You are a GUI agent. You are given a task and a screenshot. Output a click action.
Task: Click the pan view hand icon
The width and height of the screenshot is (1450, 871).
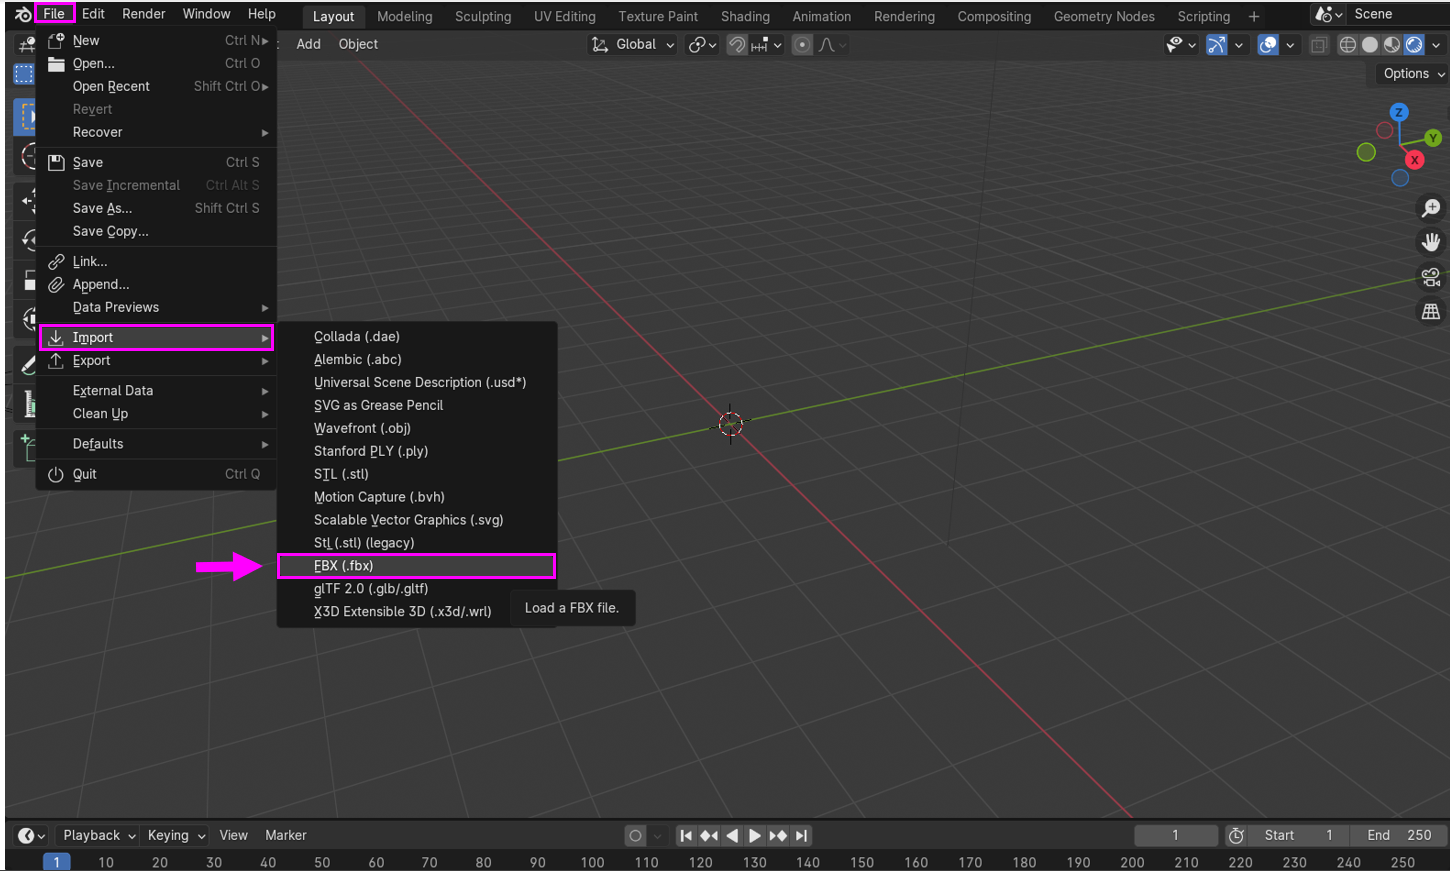(1431, 242)
